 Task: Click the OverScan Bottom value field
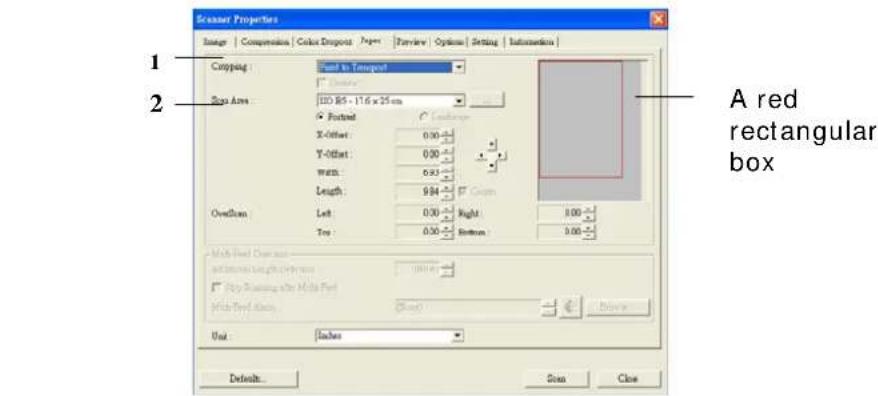[561, 231]
